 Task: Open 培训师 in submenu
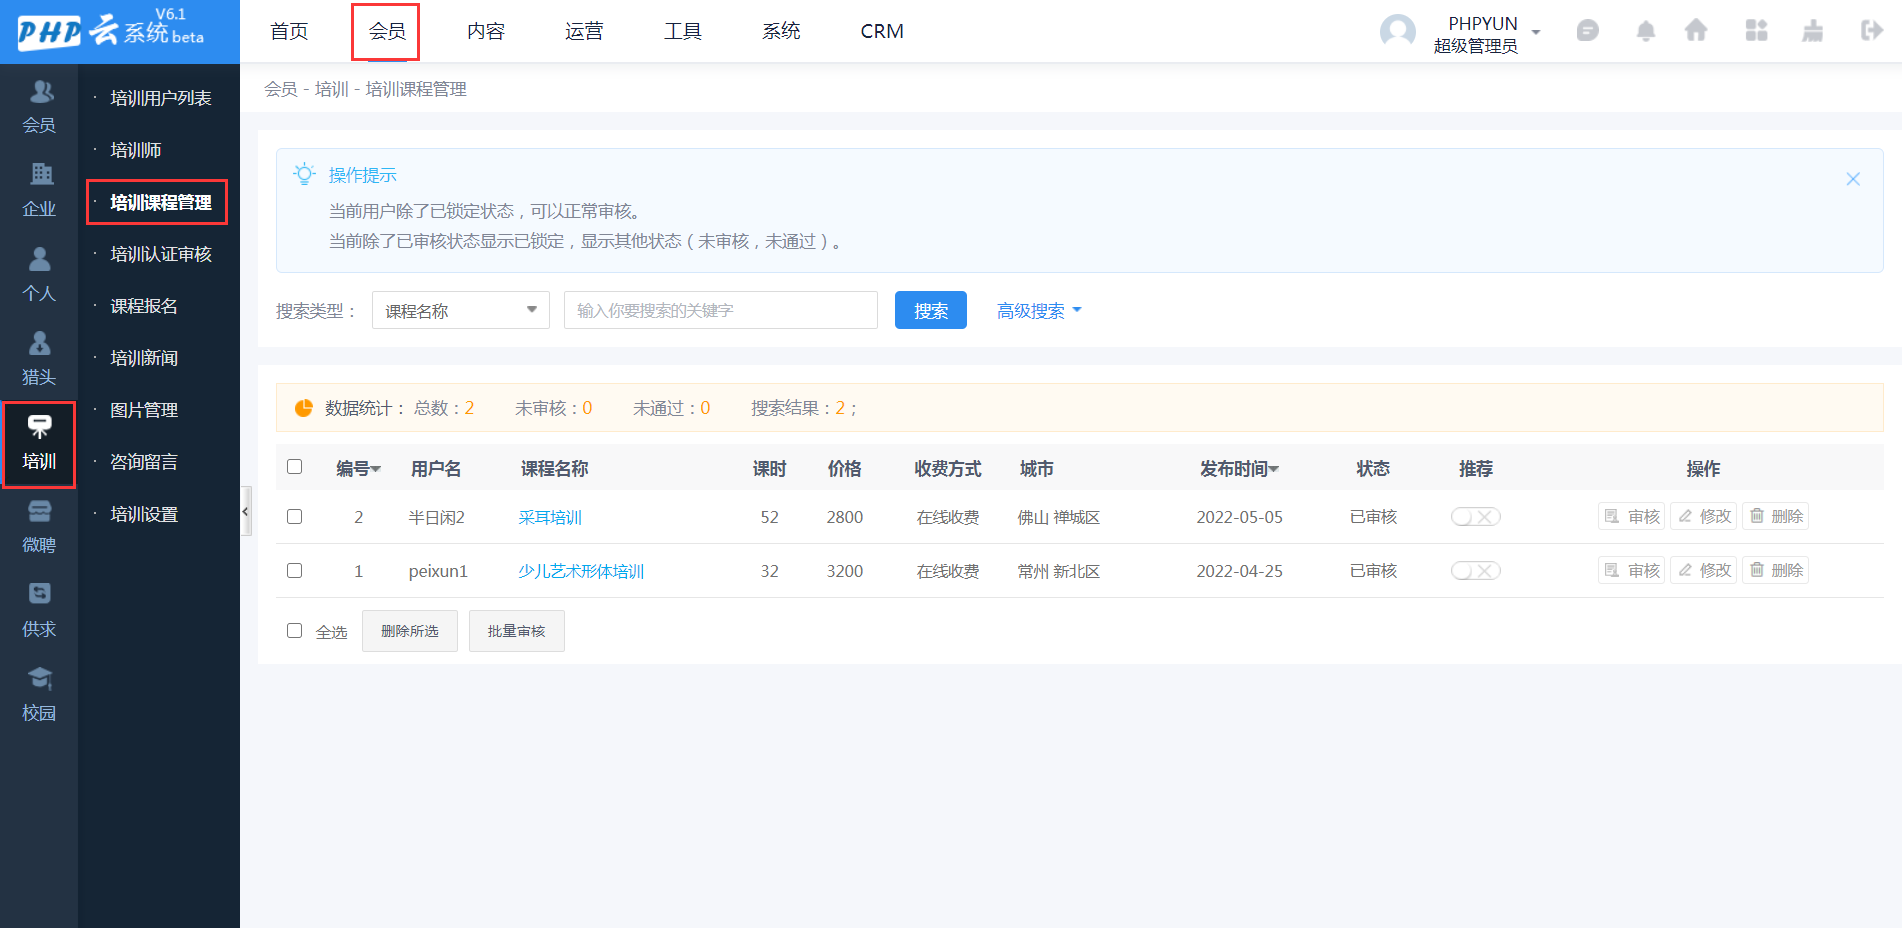click(x=136, y=150)
